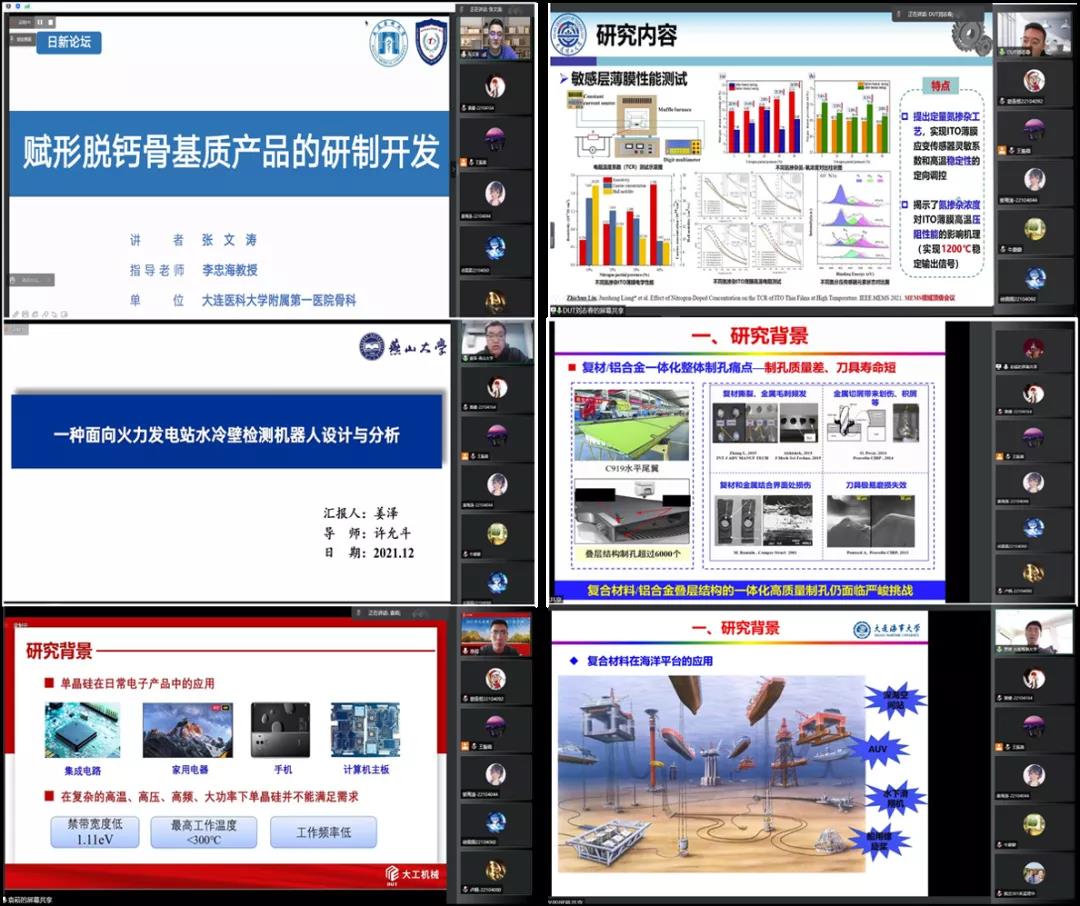Click the blue banner 复合材料/铝合金叠层结构 at slide bottom

(x=750, y=591)
